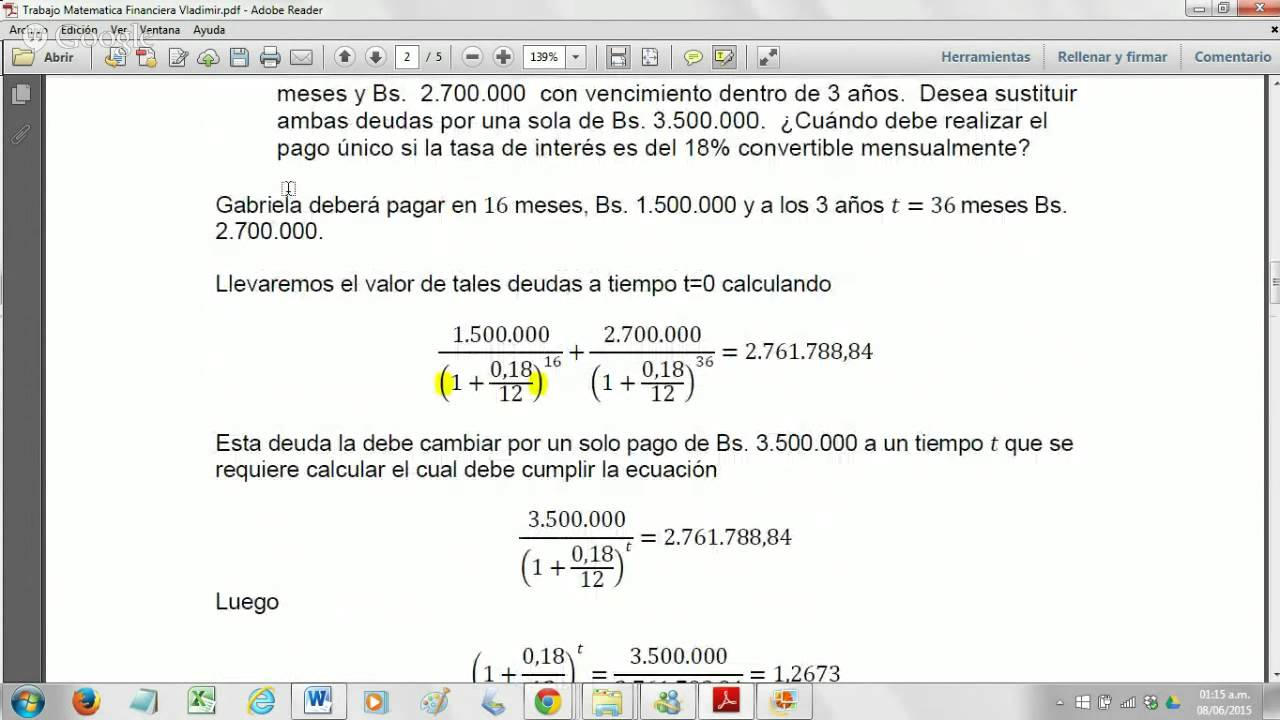The height and width of the screenshot is (720, 1280).
Task: Go to the next page arrow
Action: [x=375, y=57]
